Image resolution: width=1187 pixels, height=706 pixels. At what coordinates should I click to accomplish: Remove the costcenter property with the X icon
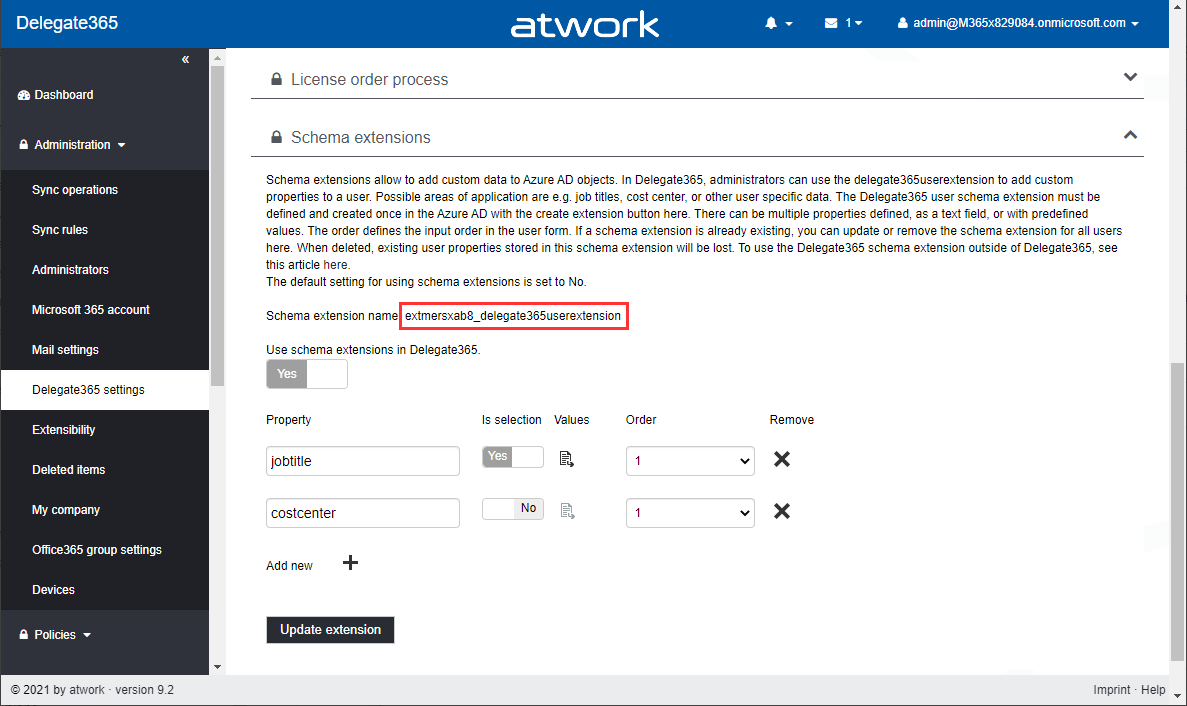pos(782,511)
